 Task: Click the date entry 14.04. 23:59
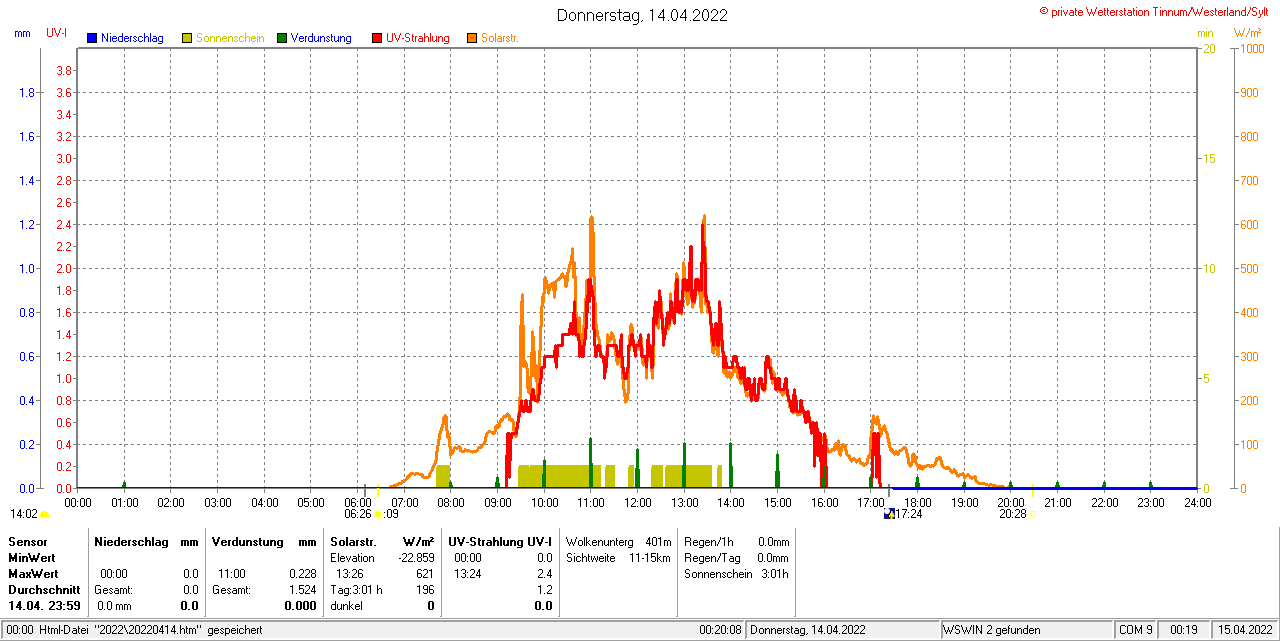(x=44, y=606)
